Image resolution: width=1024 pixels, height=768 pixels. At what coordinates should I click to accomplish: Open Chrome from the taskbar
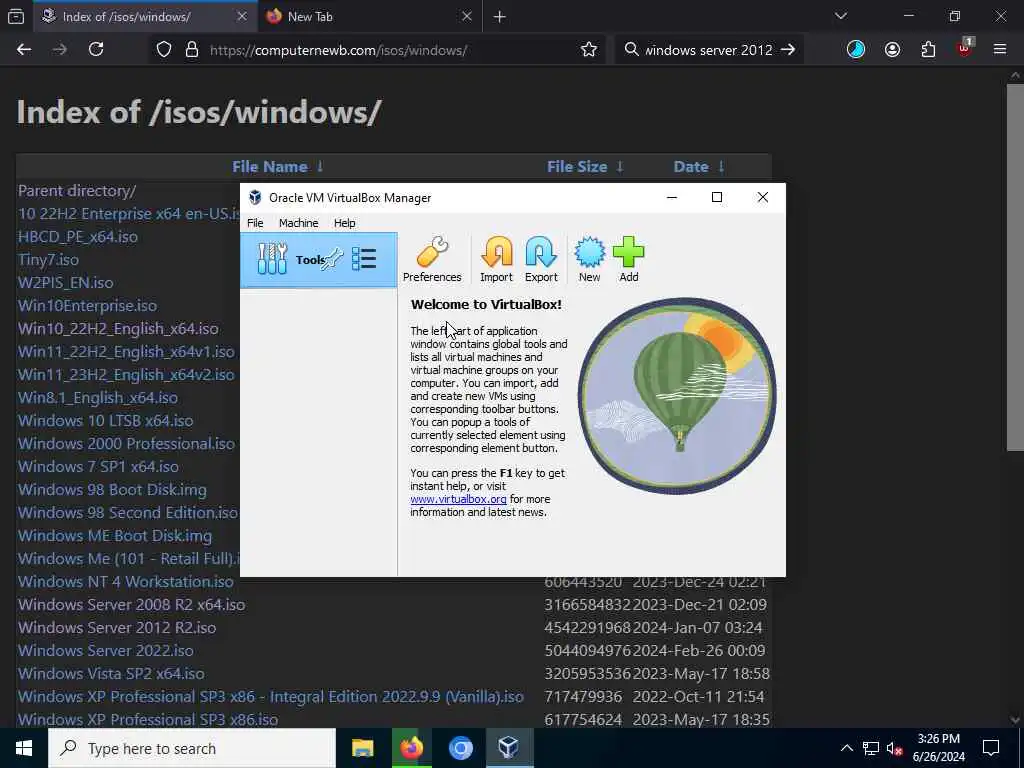460,748
